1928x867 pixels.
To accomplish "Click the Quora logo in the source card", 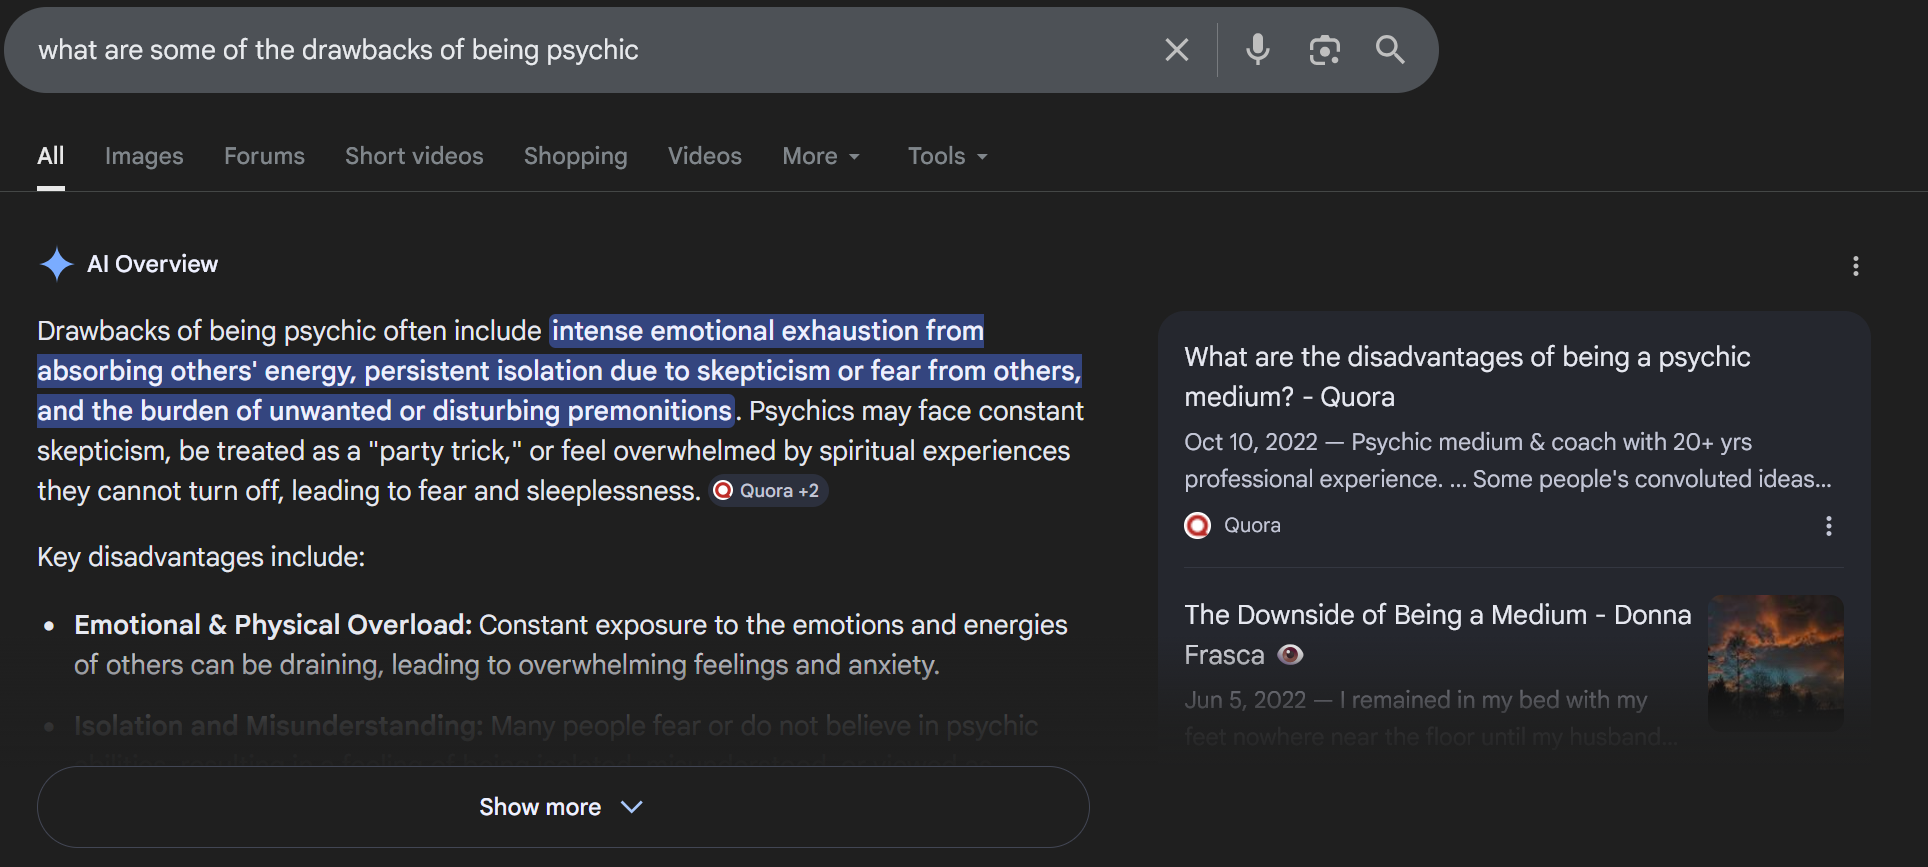I will click(1197, 526).
